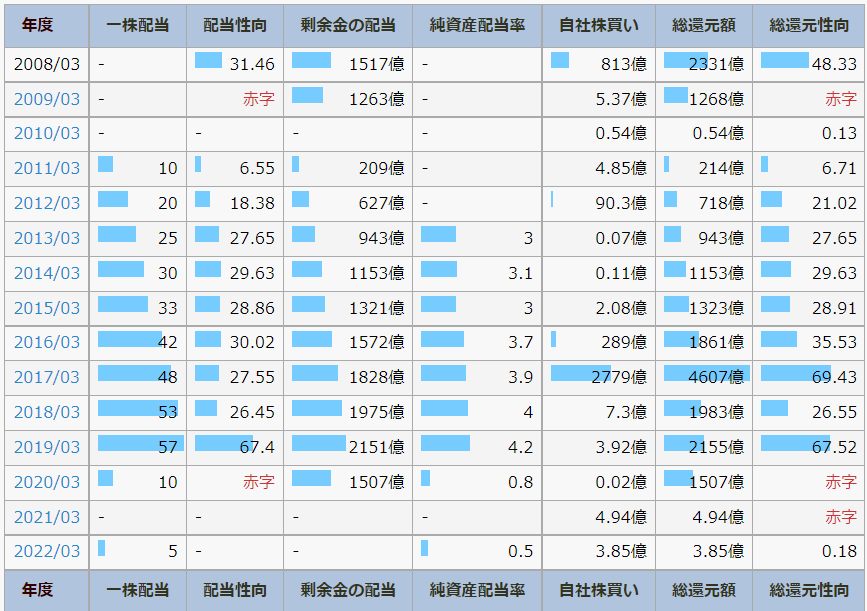Select the total return ratio 6.71
867x611 pixels.
point(839,168)
